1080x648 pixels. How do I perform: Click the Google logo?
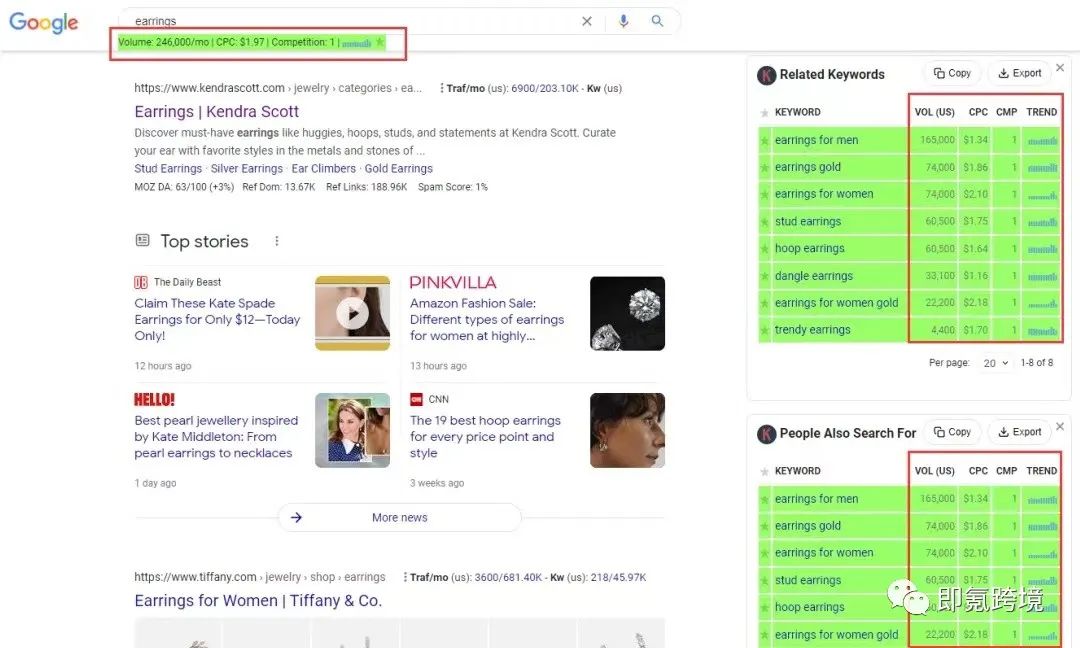(x=43, y=22)
